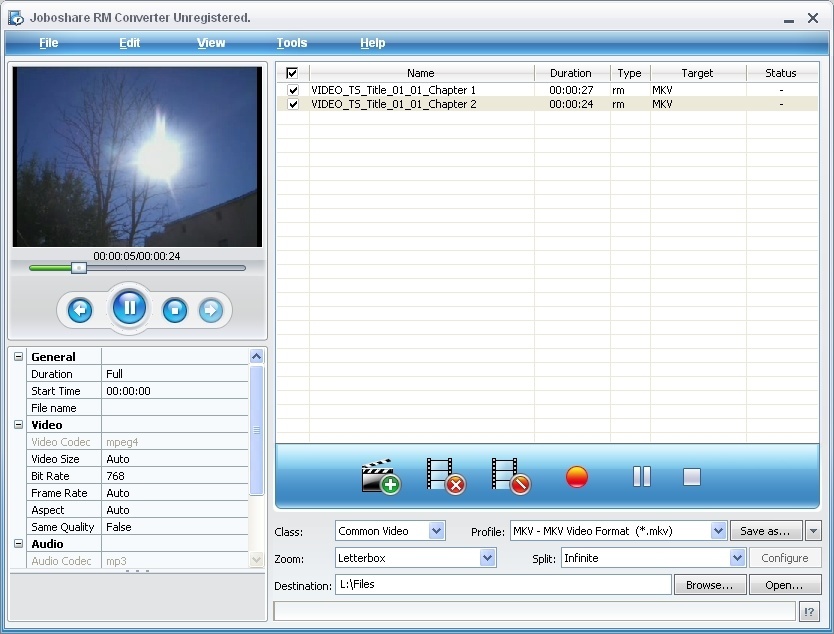Click the Stop conversion square icon
This screenshot has height=634, width=834.
pyautogui.click(x=692, y=477)
